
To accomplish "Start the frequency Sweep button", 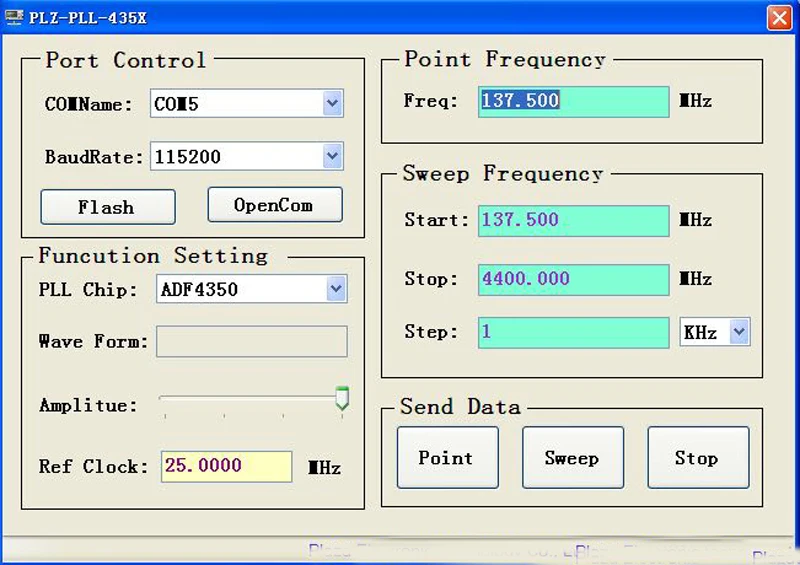I will [572, 458].
